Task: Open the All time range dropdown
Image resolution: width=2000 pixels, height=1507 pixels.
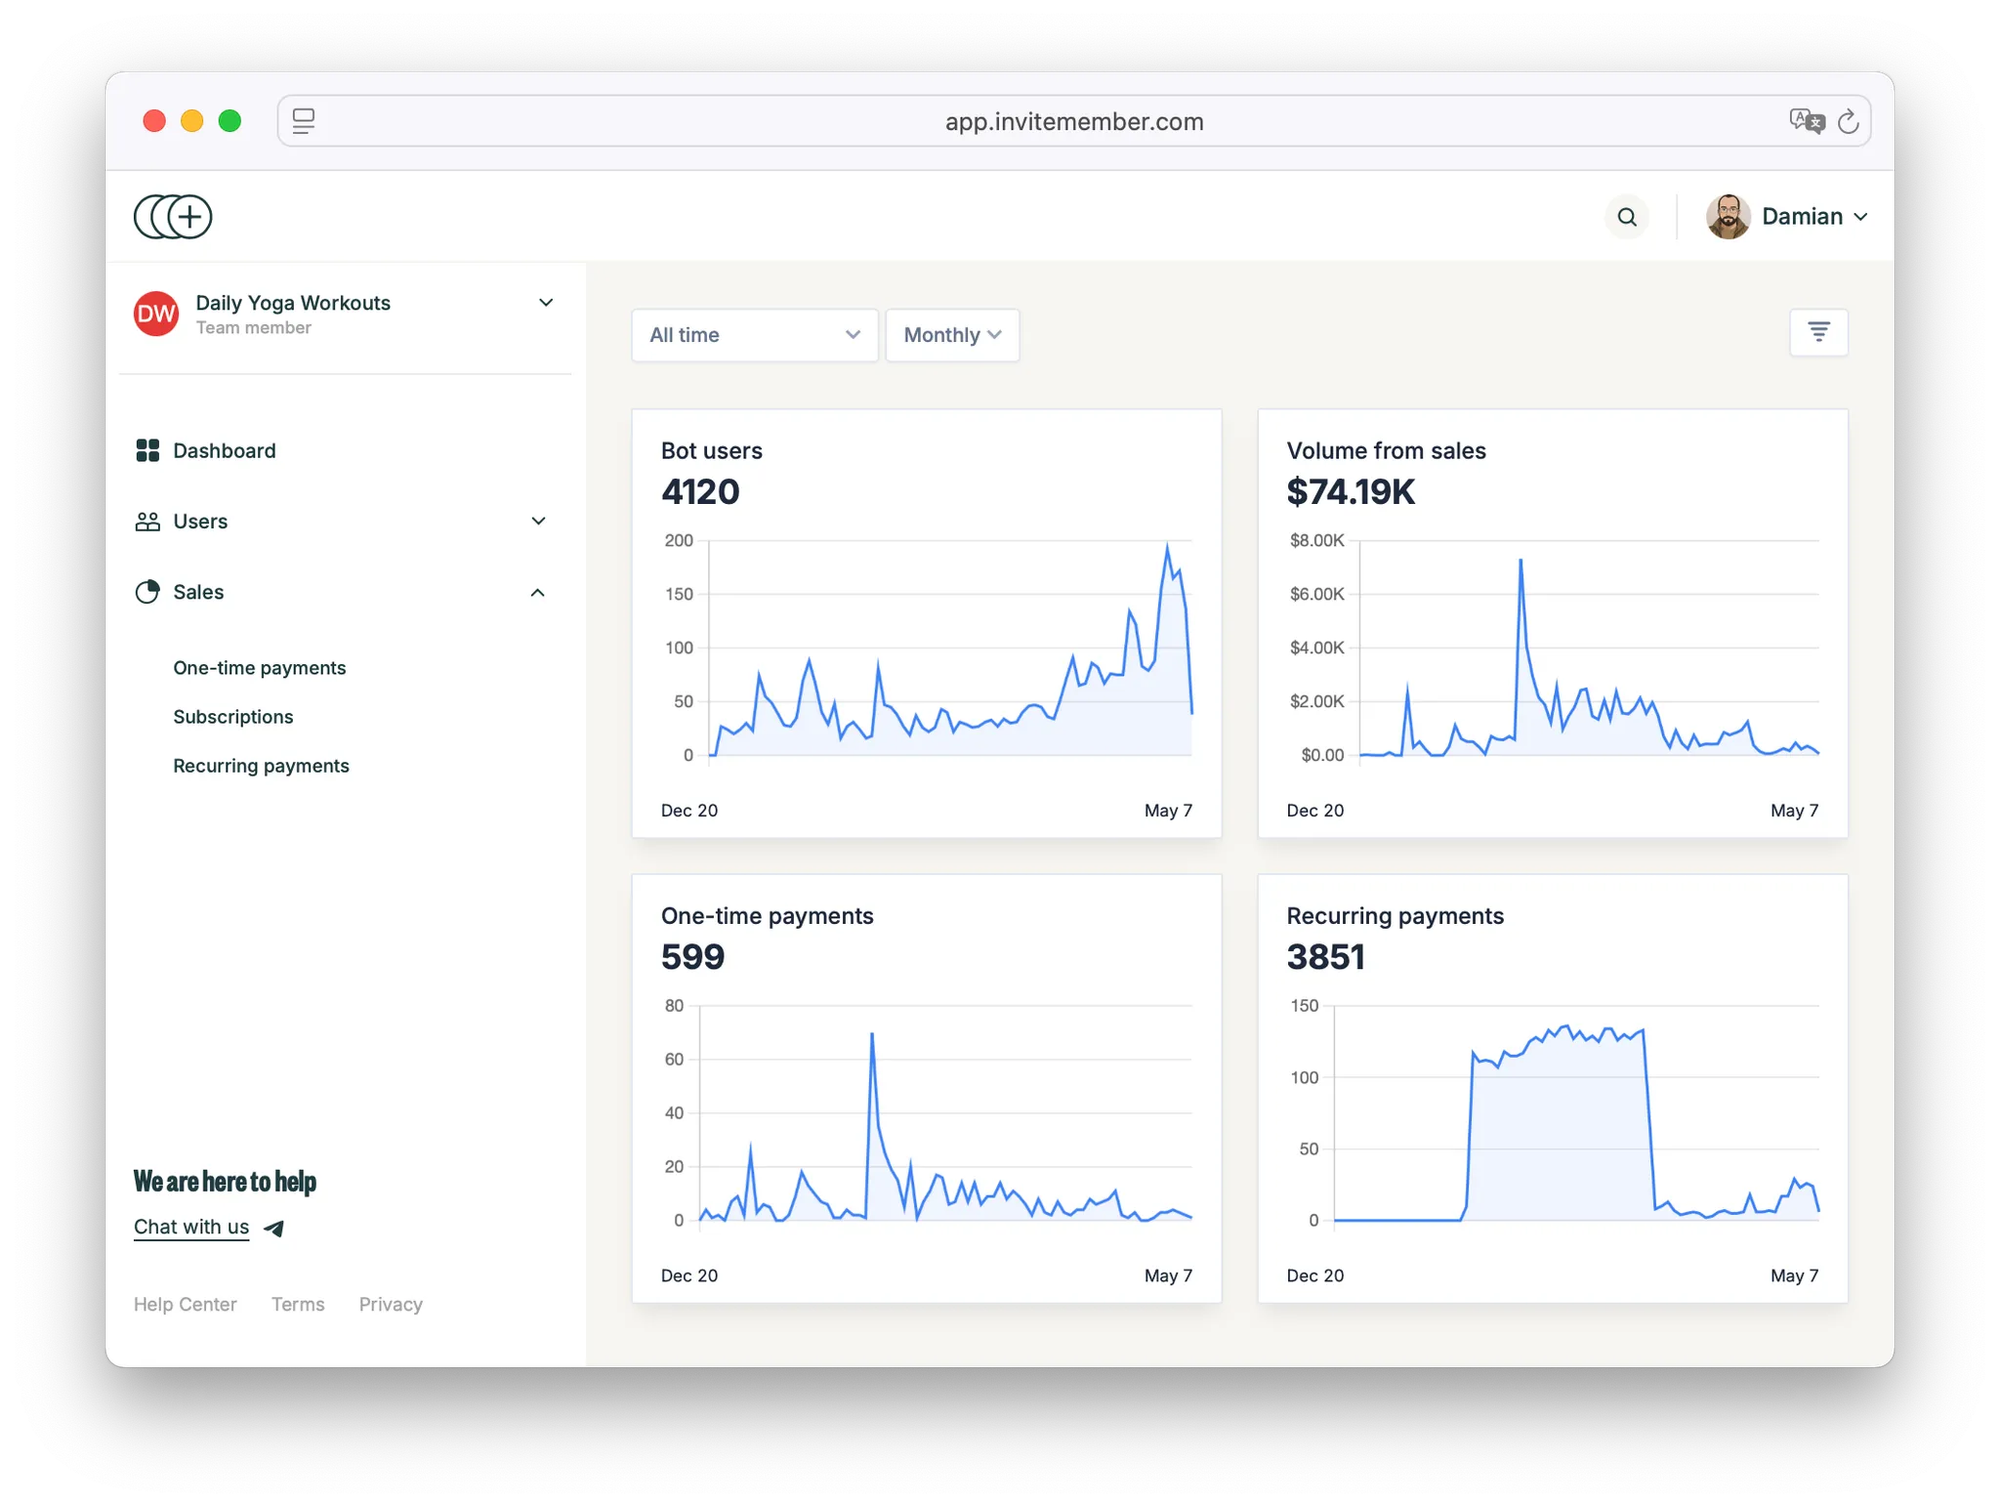Action: pos(754,335)
